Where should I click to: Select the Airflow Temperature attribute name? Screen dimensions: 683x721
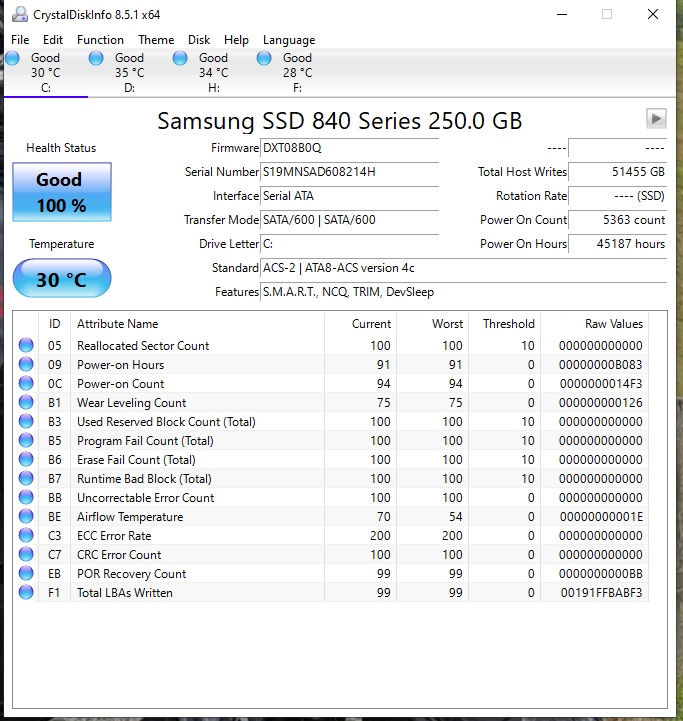point(130,517)
